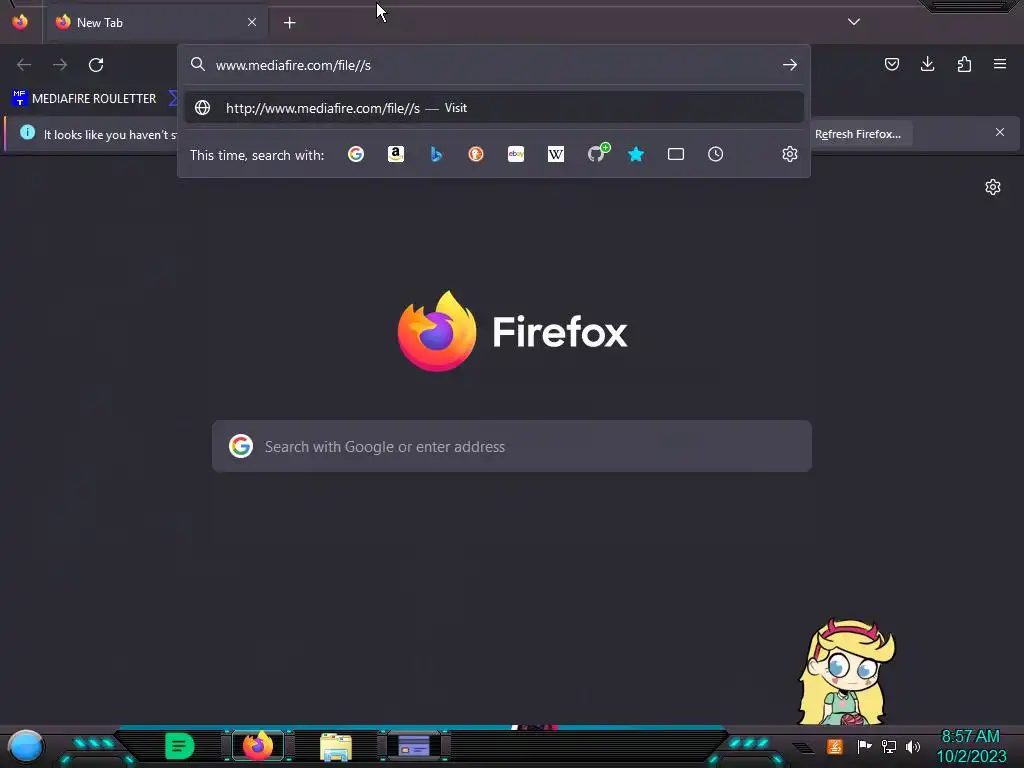Viewport: 1024px width, 768px height.
Task: Open the Extensions puzzle icon
Action: coord(964,64)
